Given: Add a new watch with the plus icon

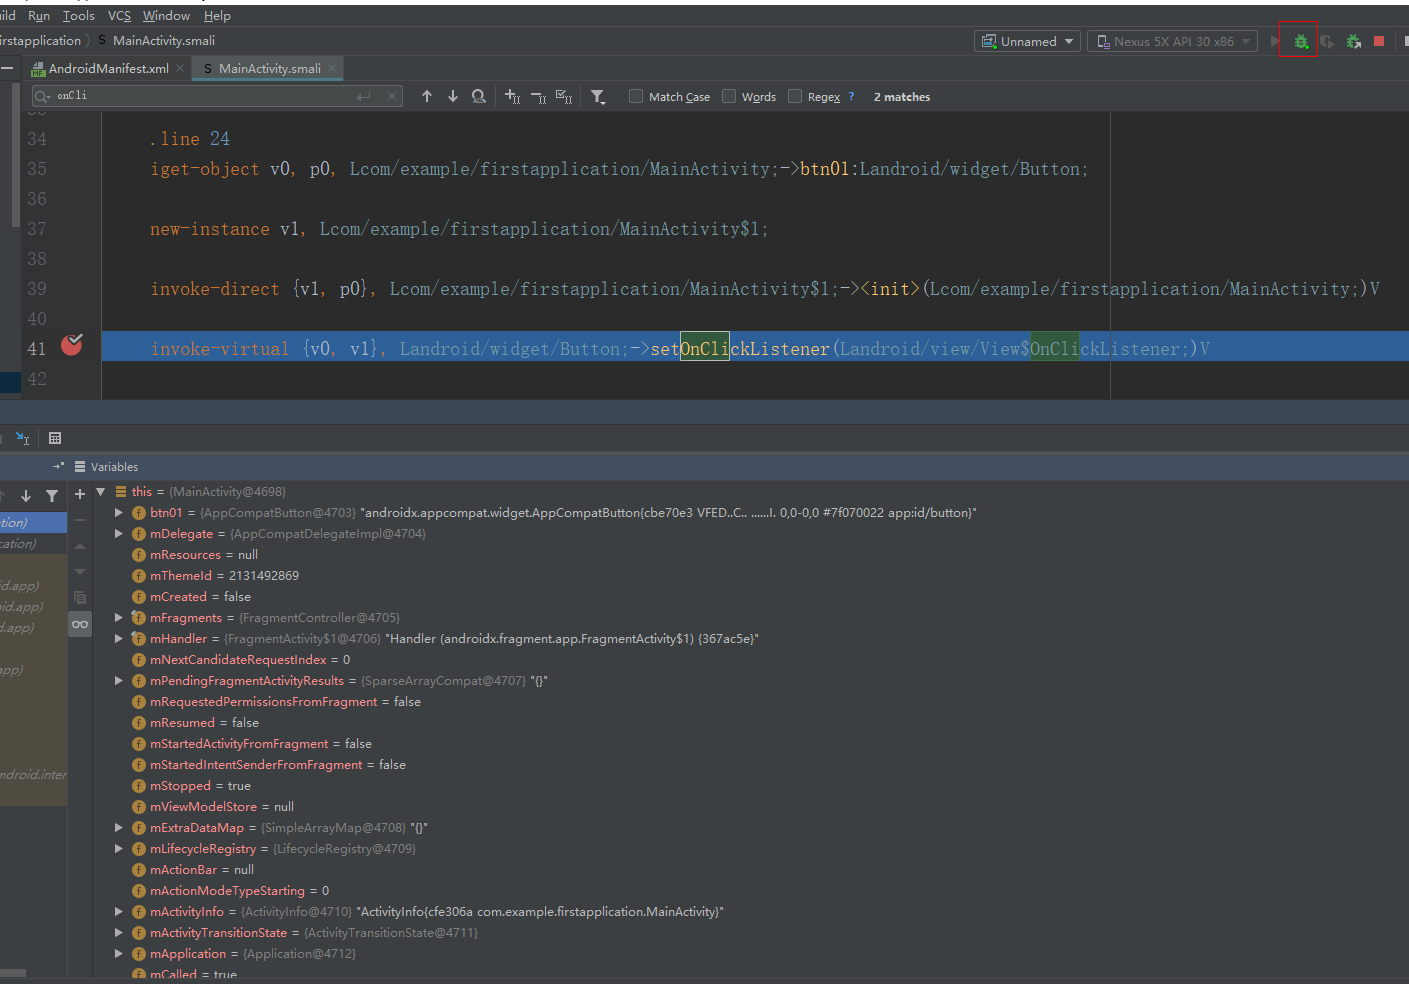Looking at the screenshot, I should [79, 494].
